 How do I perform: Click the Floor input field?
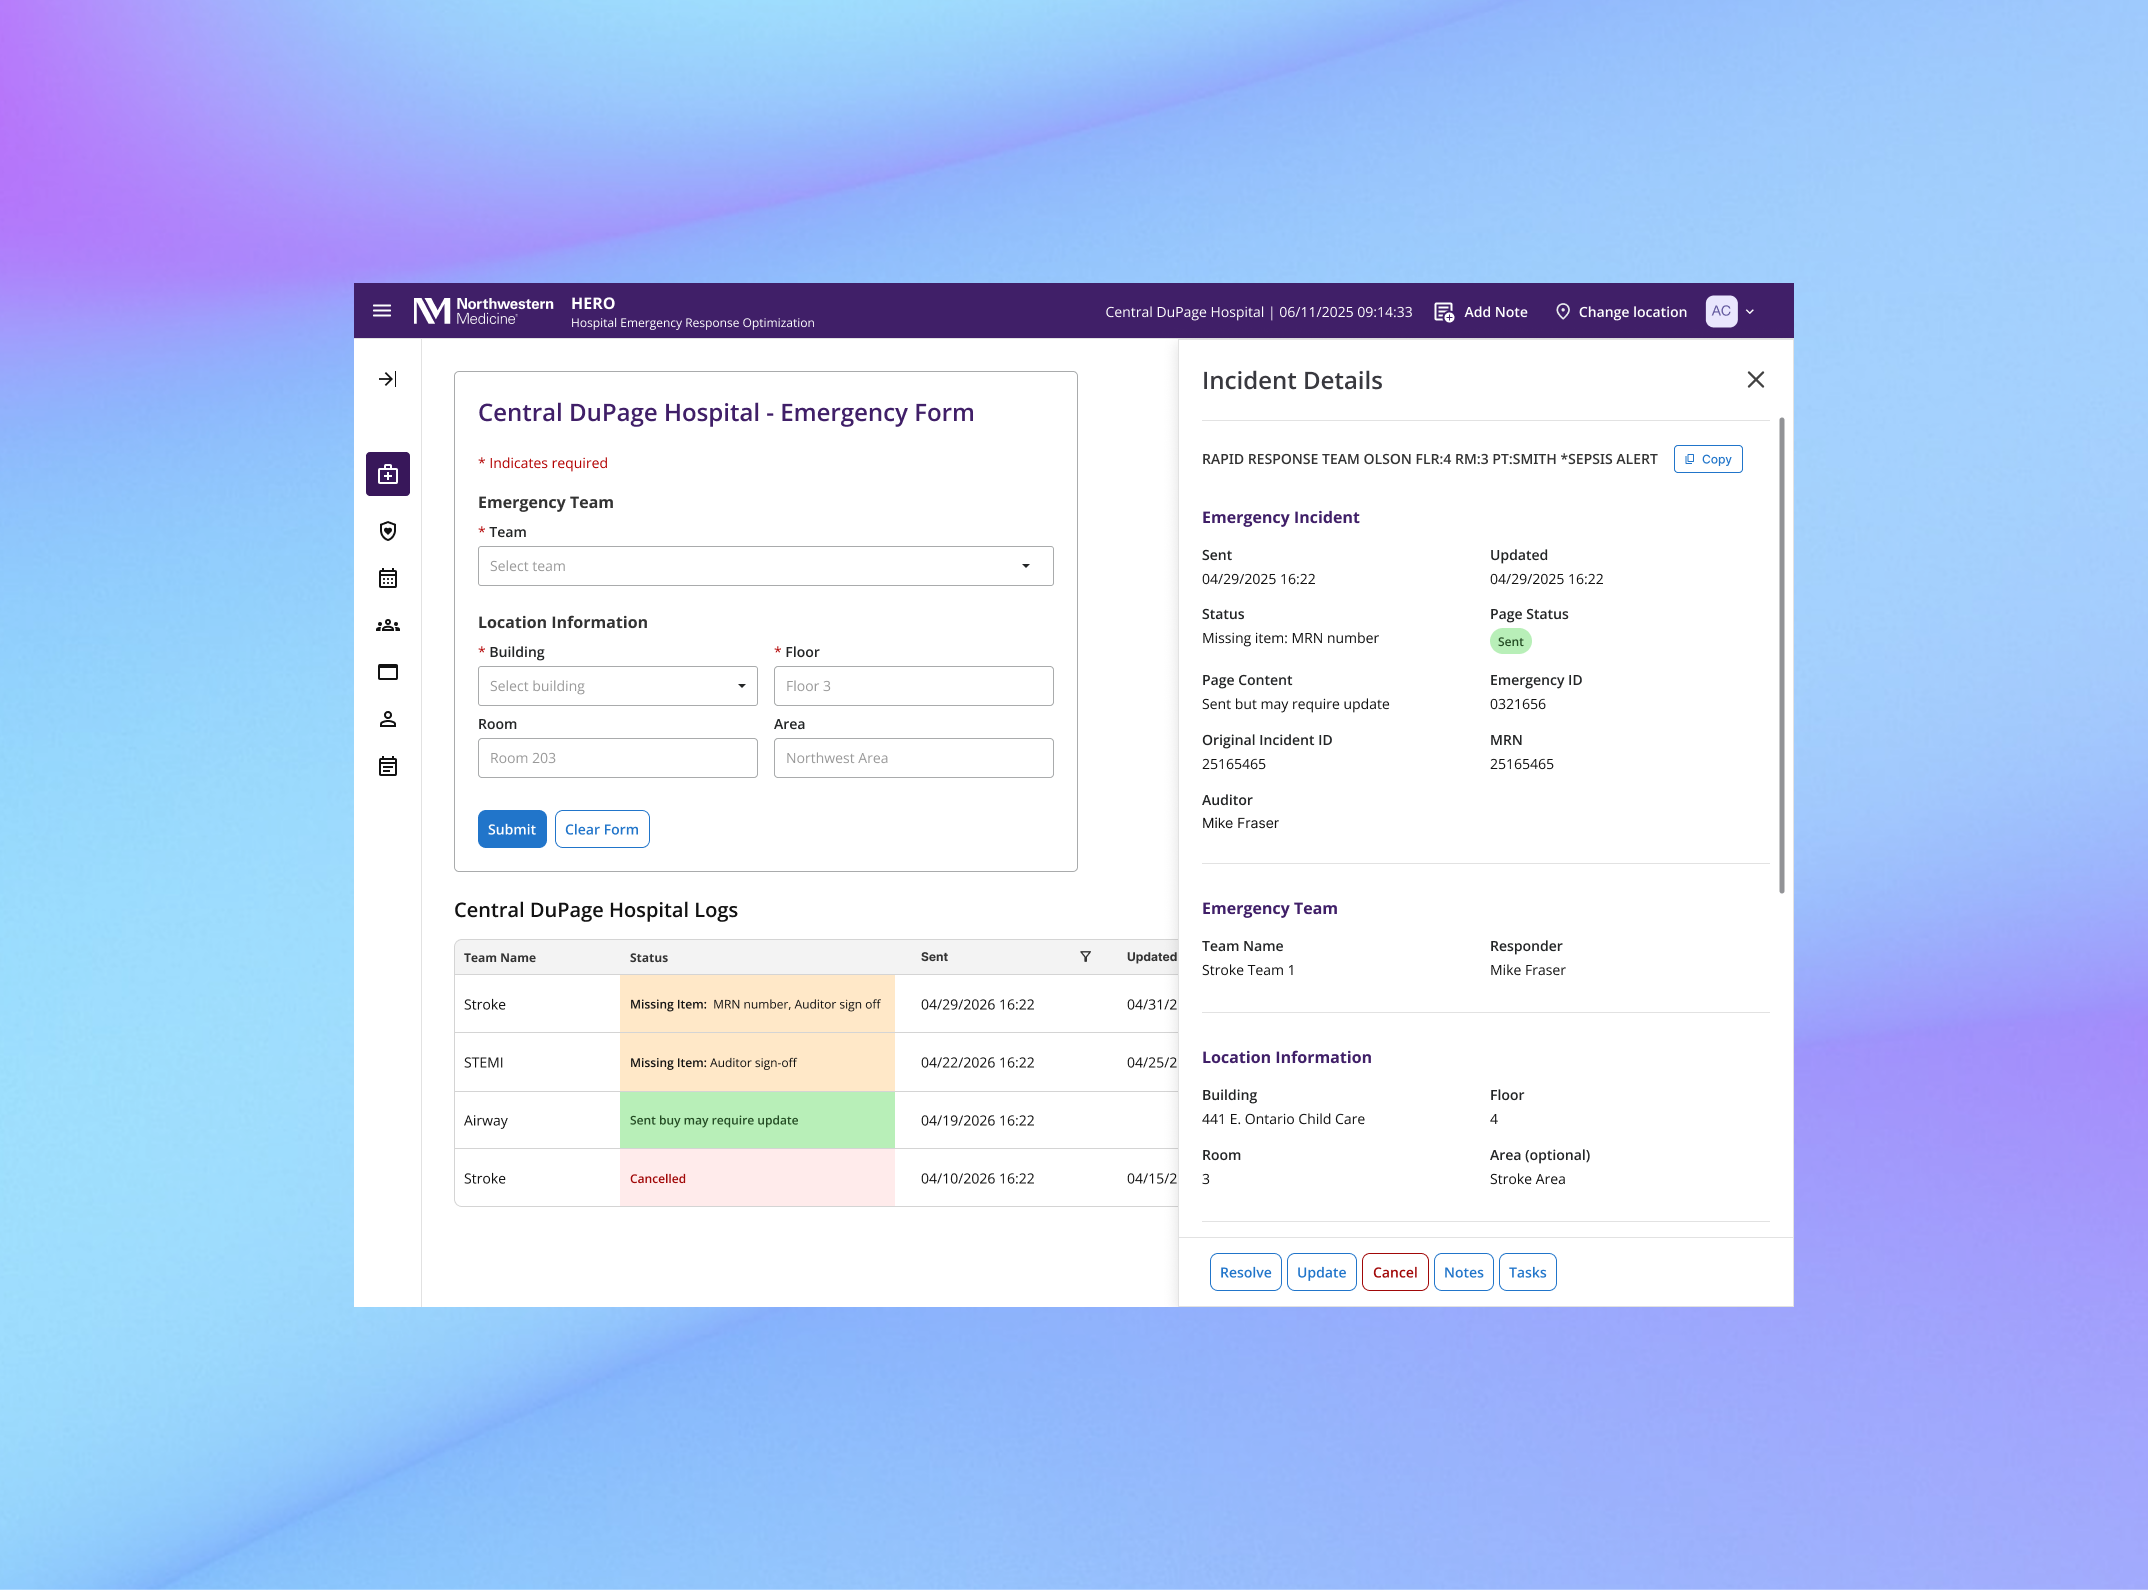(x=913, y=686)
